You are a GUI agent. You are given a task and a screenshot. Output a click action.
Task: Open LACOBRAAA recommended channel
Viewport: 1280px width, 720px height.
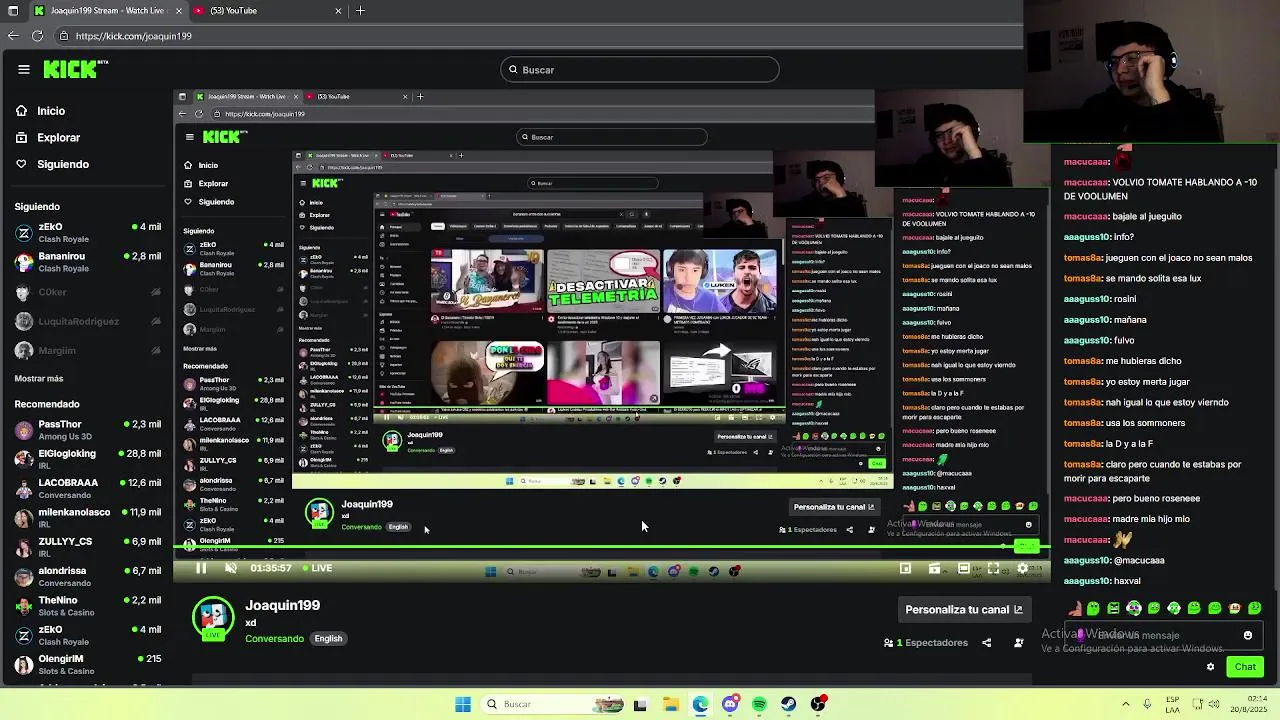click(x=87, y=488)
